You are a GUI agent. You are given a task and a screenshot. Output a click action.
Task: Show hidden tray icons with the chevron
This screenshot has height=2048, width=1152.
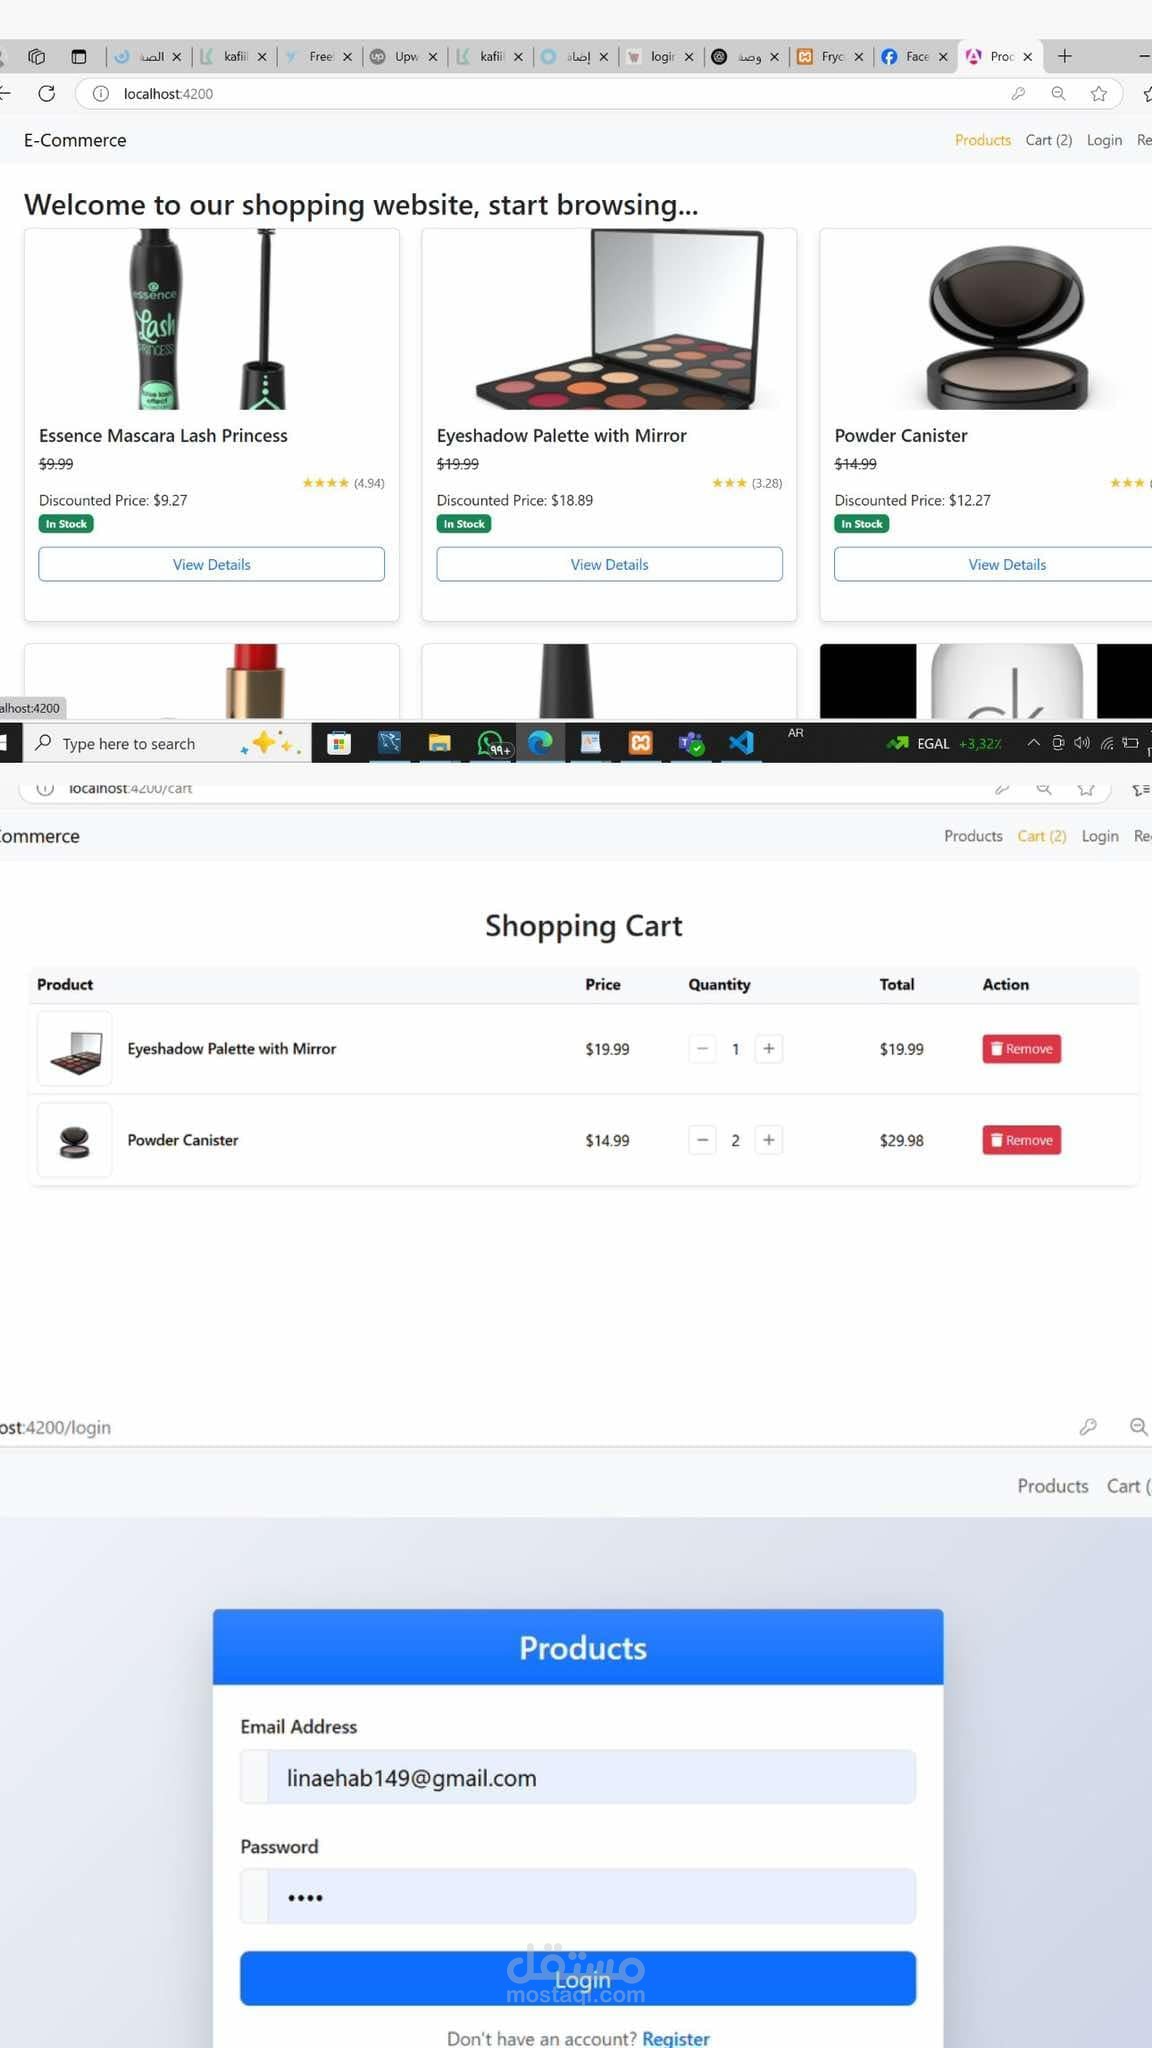click(1034, 743)
